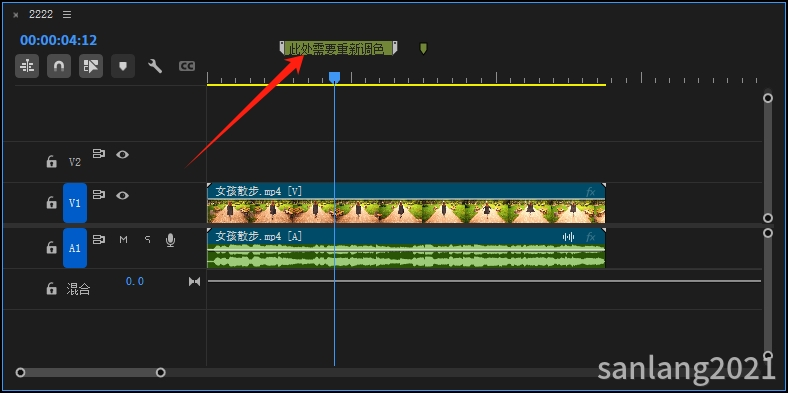The width and height of the screenshot is (788, 393).
Task: Select the small green marker on ruler
Action: (x=423, y=48)
